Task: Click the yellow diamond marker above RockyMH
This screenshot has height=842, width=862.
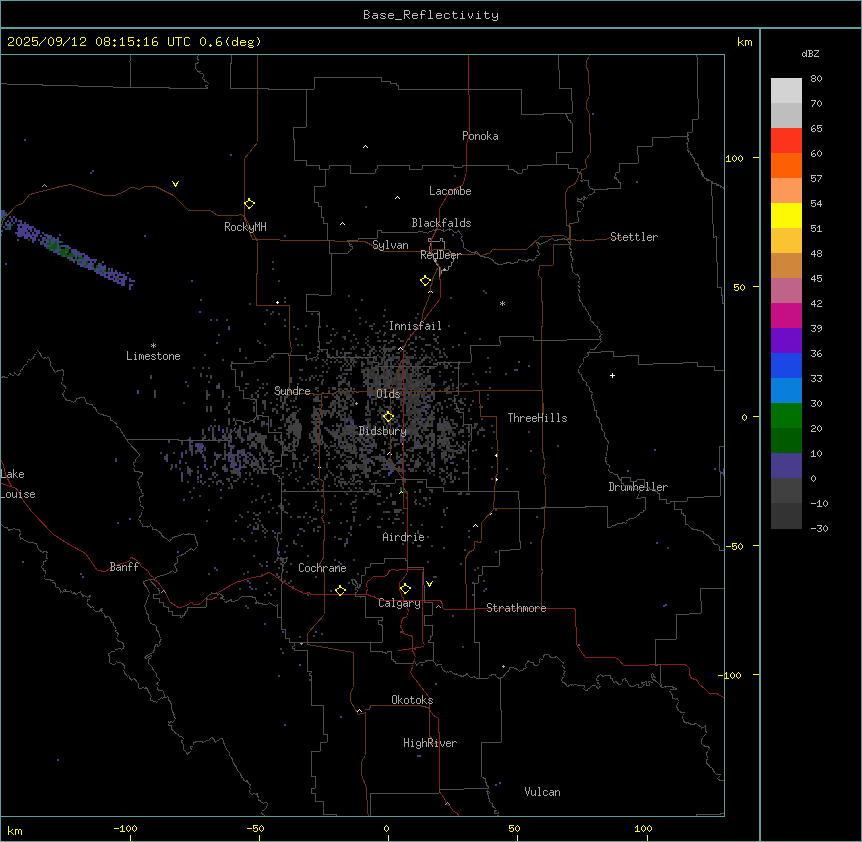Action: [250, 204]
